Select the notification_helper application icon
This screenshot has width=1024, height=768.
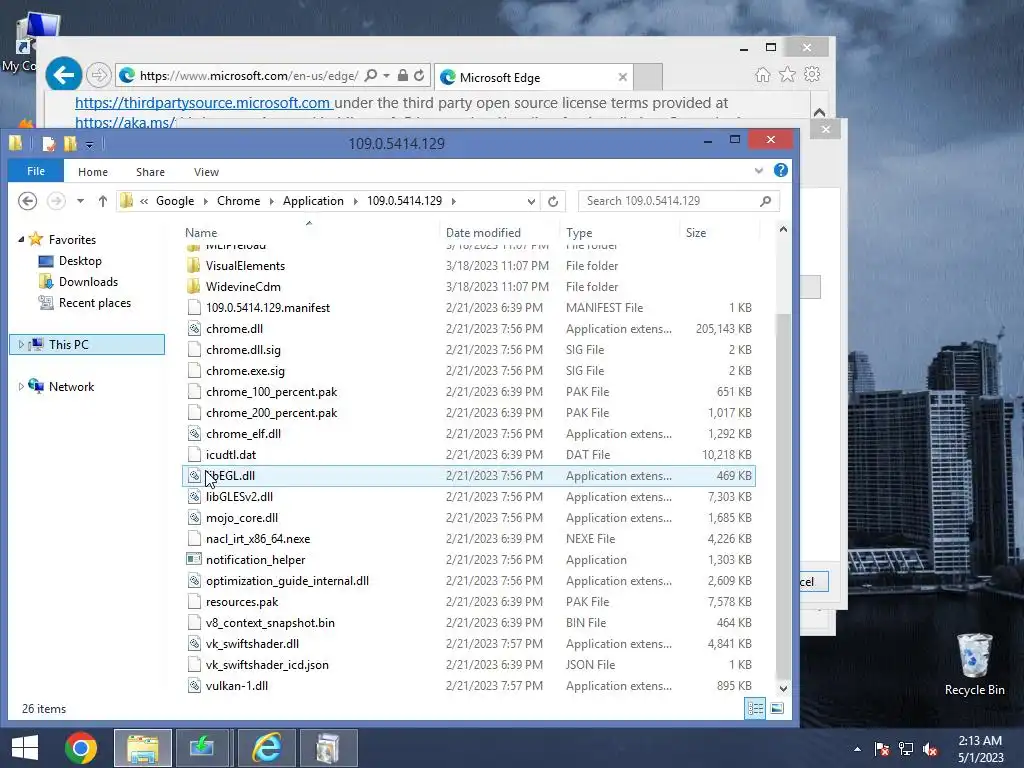tap(194, 560)
